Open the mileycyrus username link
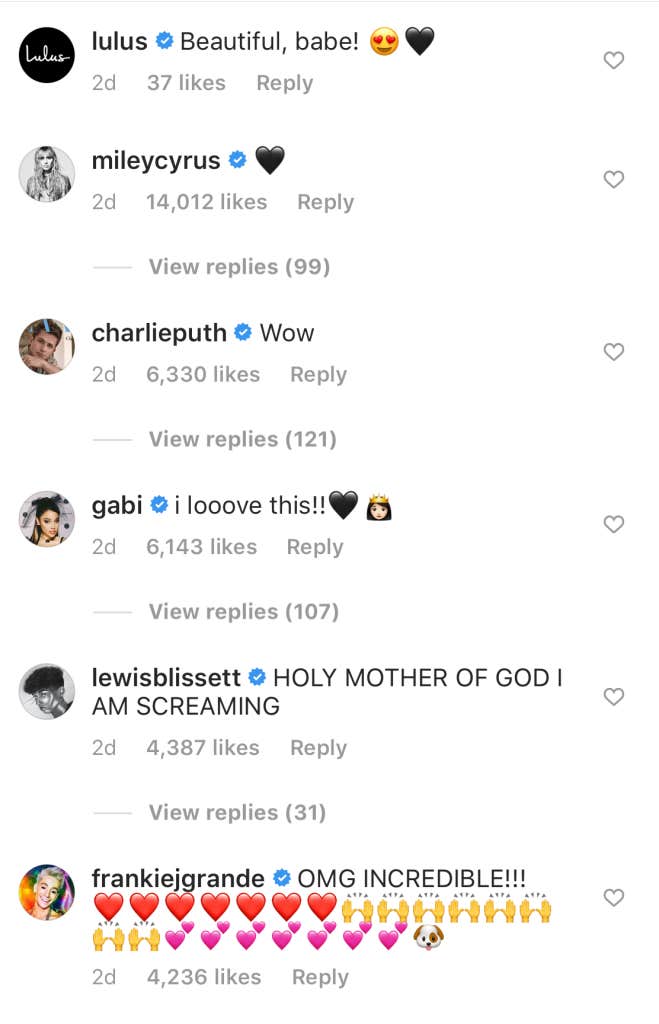 click(155, 160)
